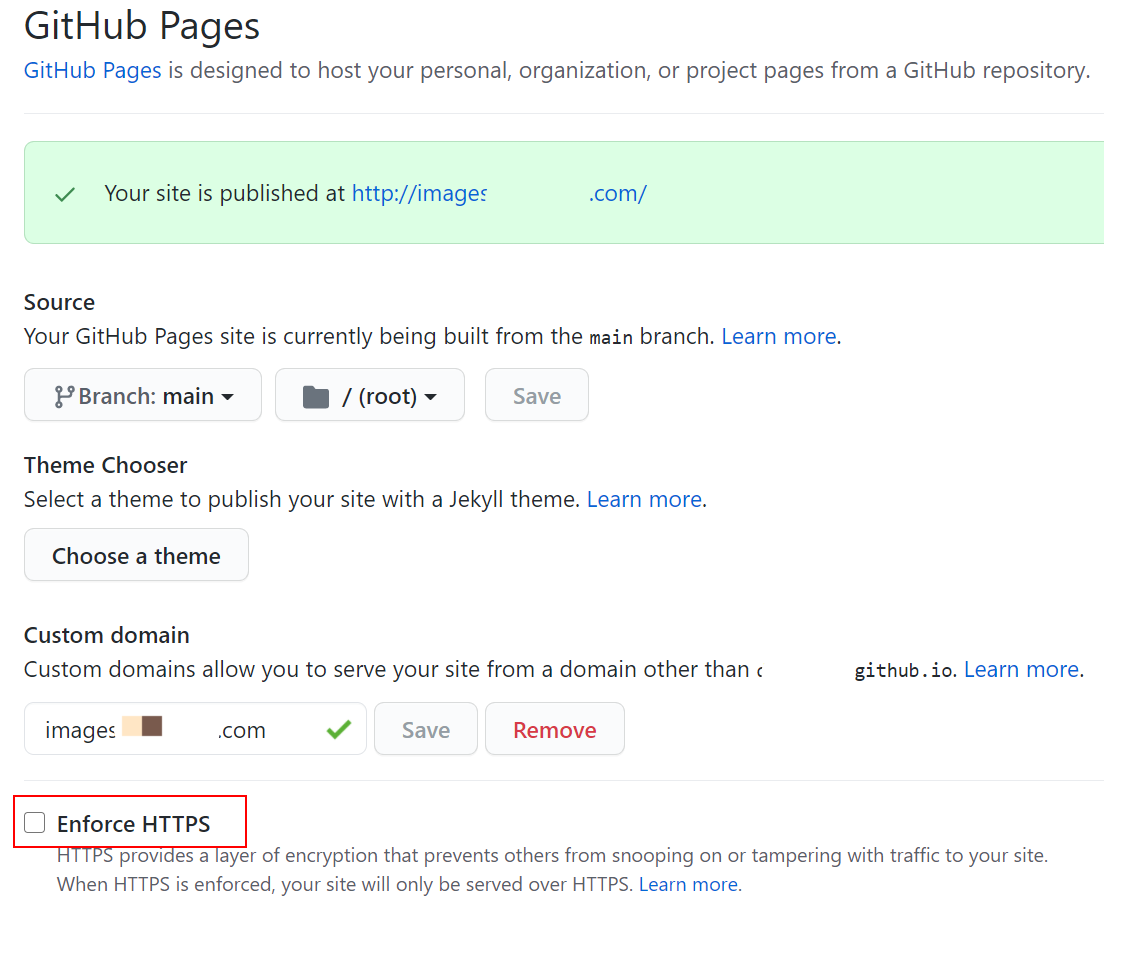
Task: Click Choose a theme button
Action: pos(137,555)
